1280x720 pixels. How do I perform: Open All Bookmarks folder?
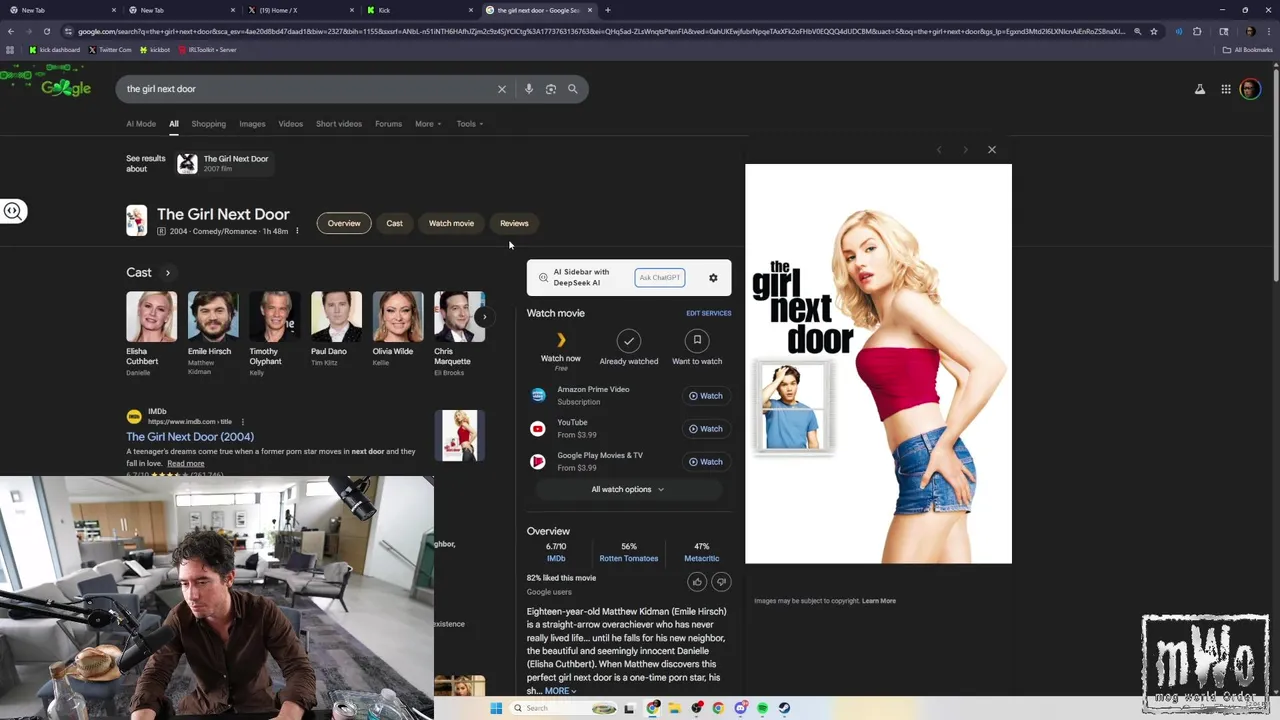(x=1247, y=49)
